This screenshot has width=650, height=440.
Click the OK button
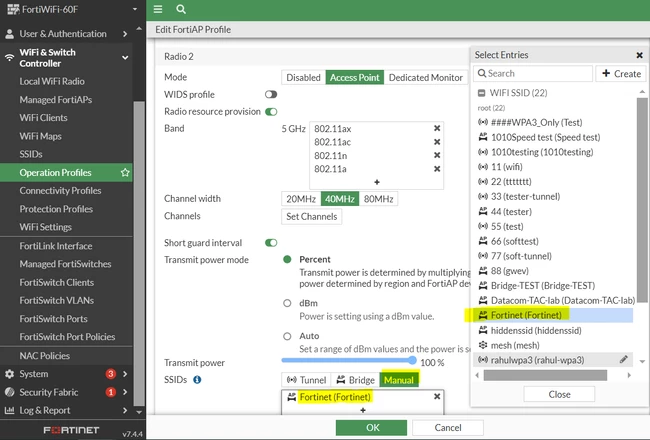click(371, 428)
